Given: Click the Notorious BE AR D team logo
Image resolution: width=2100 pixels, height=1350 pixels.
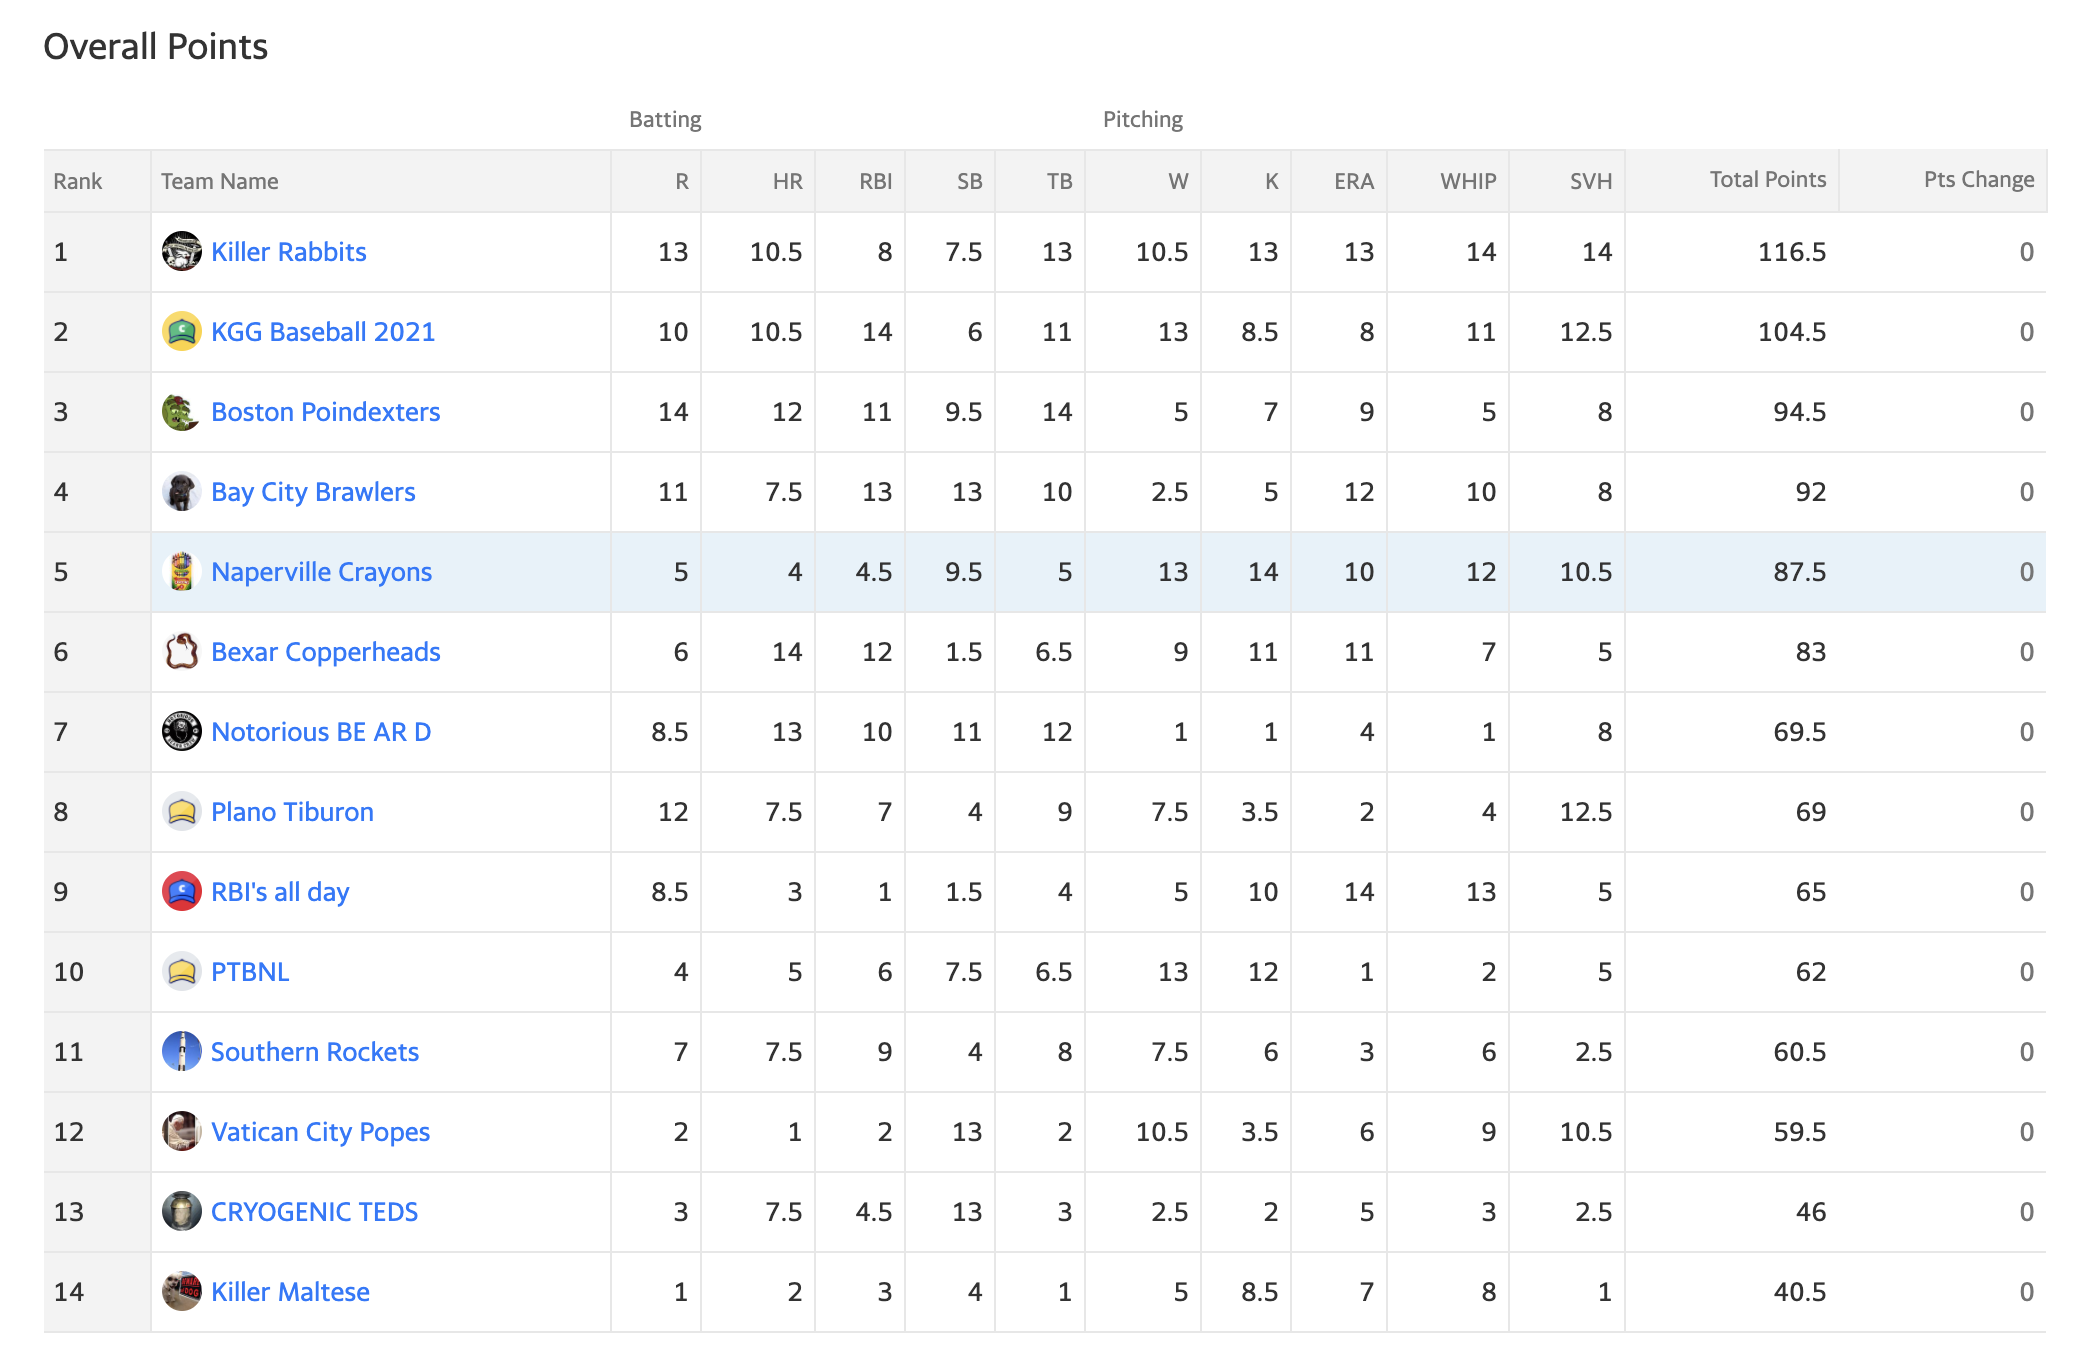Looking at the screenshot, I should 181,731.
